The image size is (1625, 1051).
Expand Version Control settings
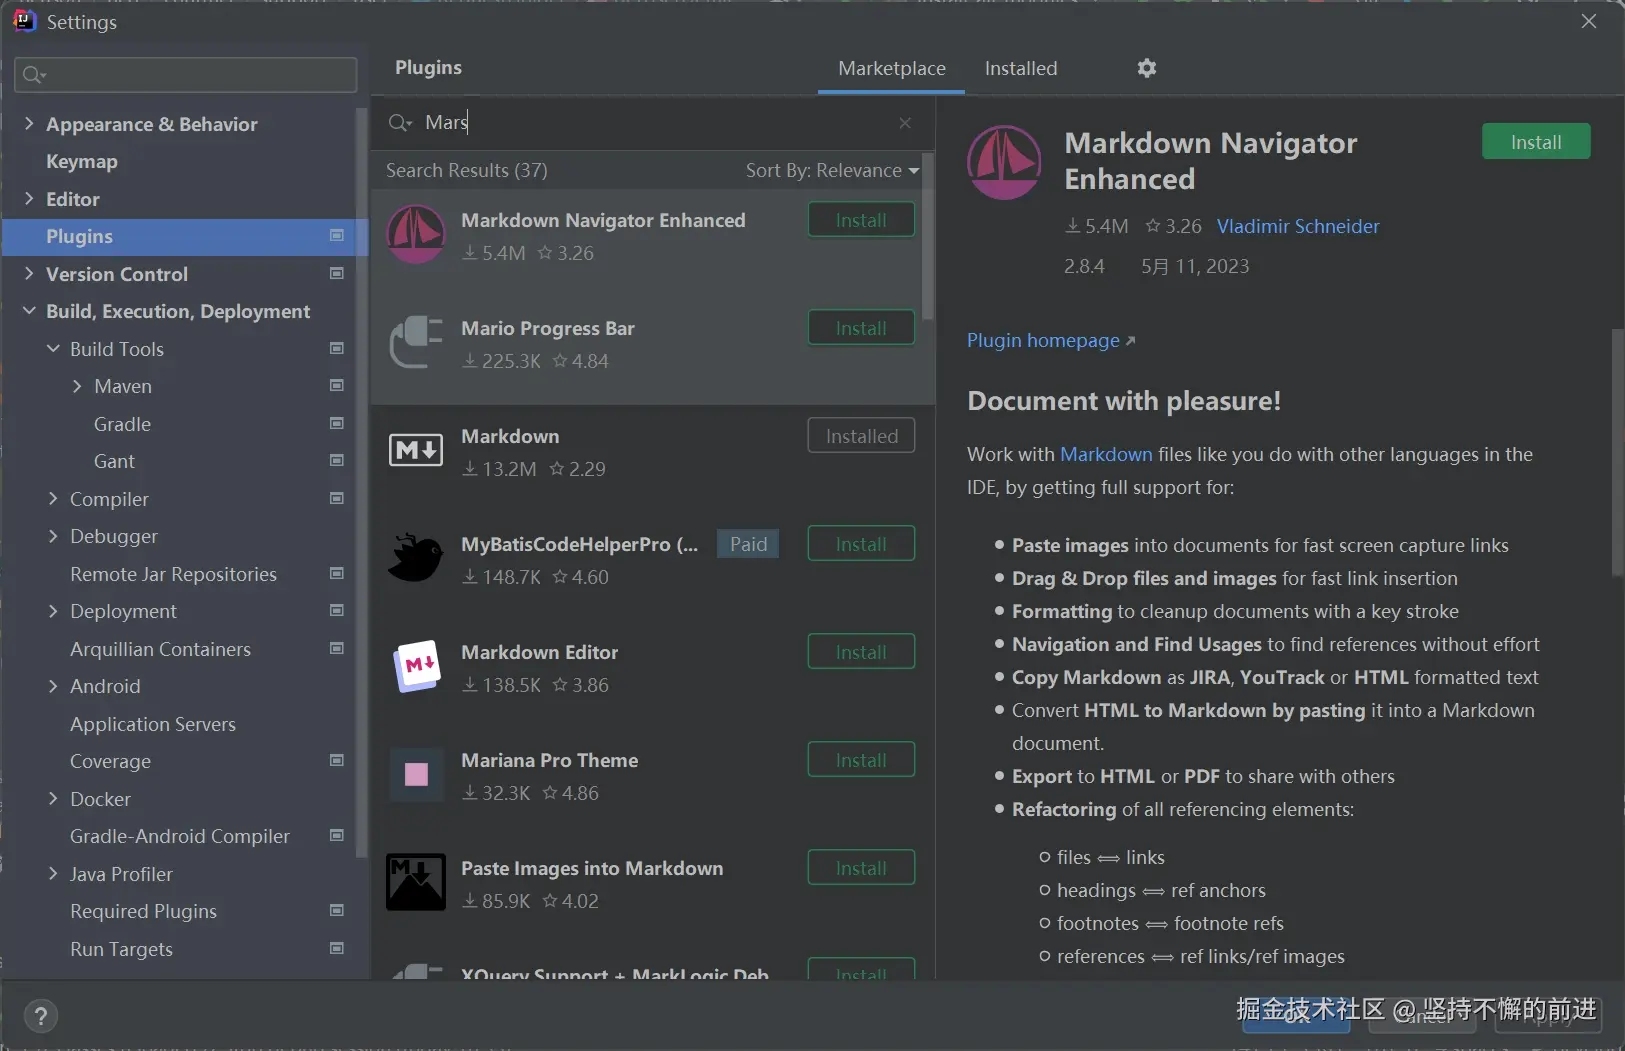(x=29, y=274)
